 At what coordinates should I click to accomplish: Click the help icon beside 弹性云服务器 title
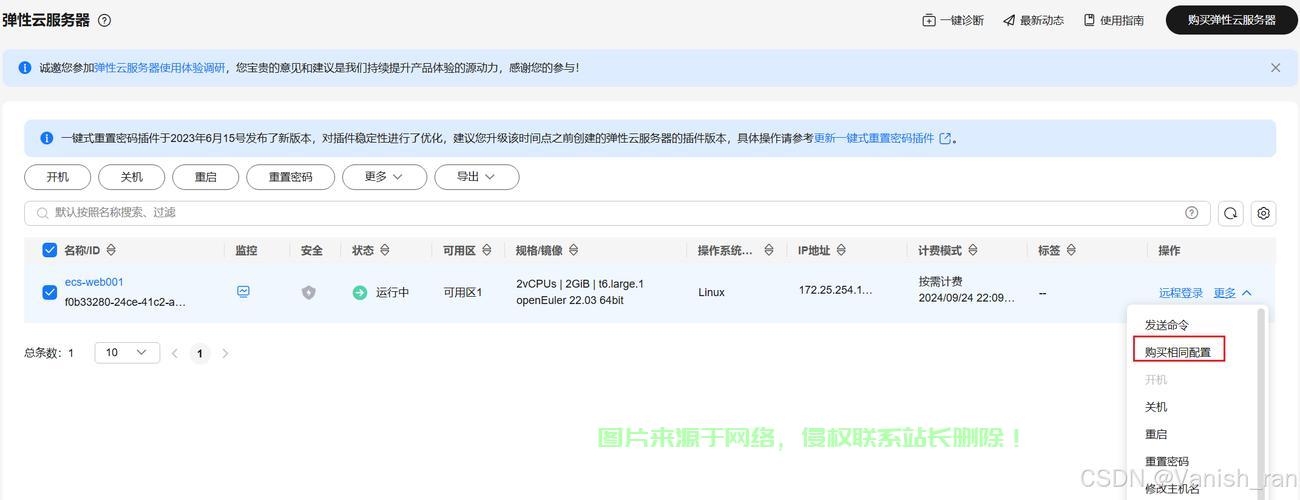coord(105,20)
